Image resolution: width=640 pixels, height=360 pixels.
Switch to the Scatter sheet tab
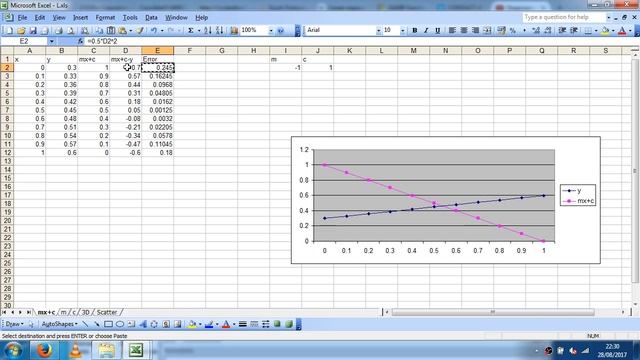point(107,312)
